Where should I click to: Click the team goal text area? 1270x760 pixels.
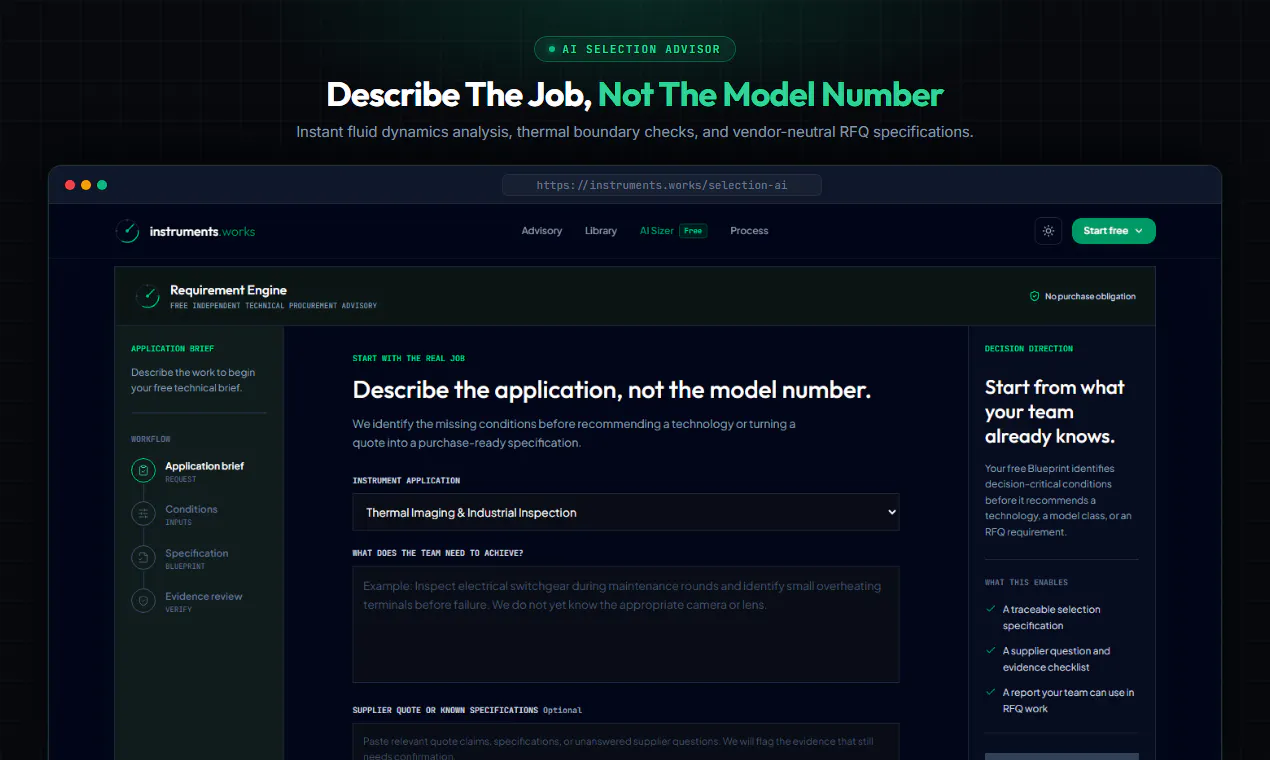(x=626, y=624)
